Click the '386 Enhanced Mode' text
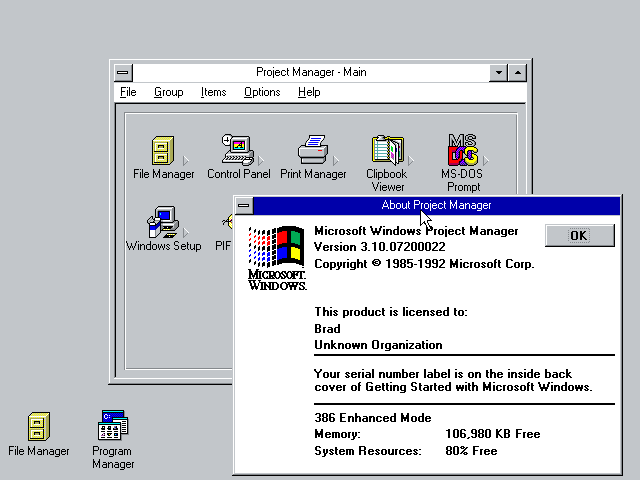Viewport: 640px width, 480px height. (373, 418)
